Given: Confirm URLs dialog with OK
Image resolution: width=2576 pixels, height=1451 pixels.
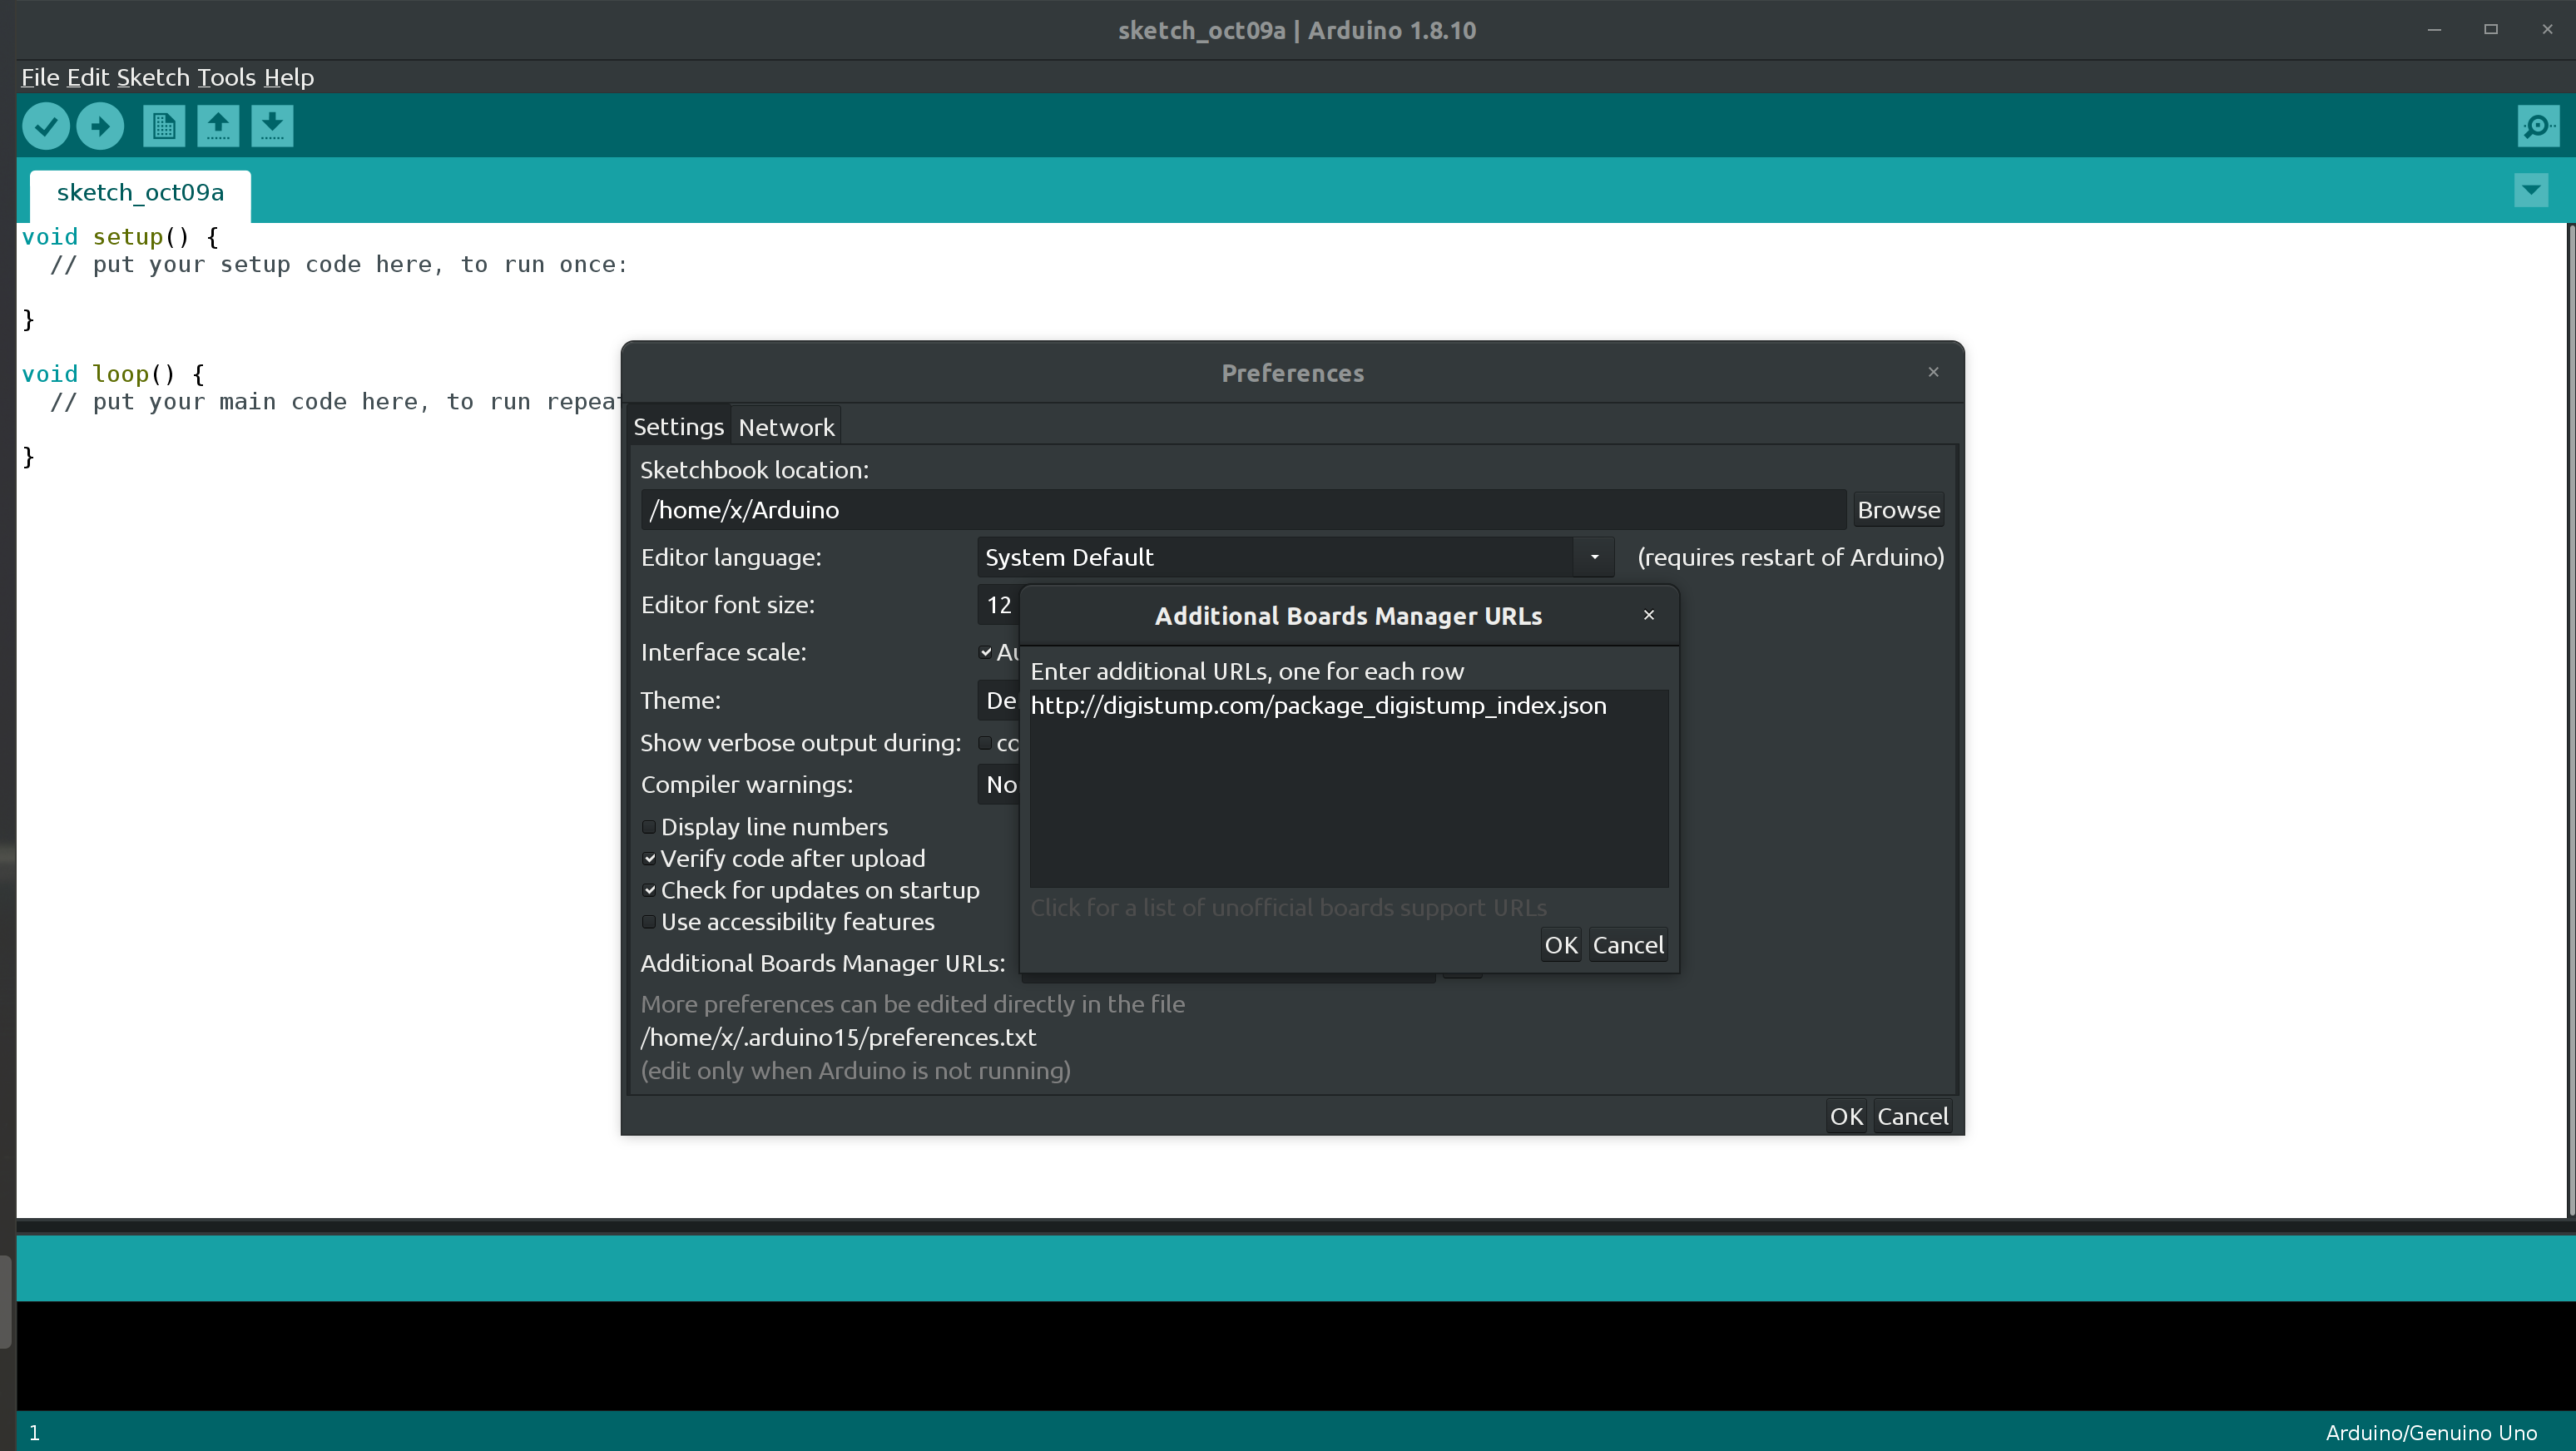Looking at the screenshot, I should pos(1560,945).
